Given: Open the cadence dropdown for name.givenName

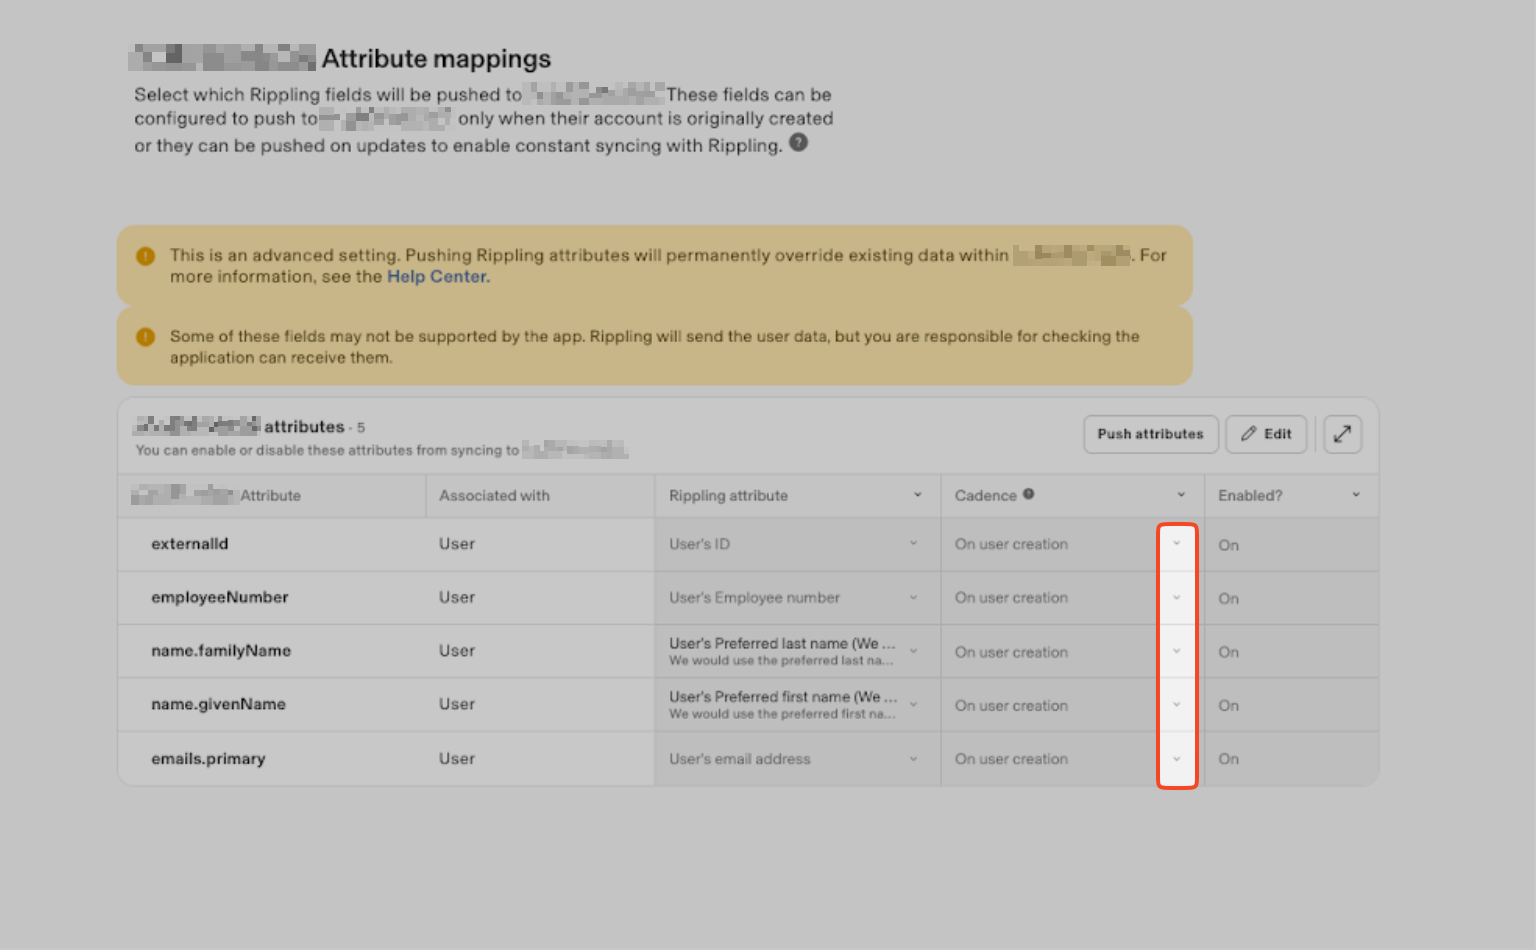Looking at the screenshot, I should (1176, 705).
